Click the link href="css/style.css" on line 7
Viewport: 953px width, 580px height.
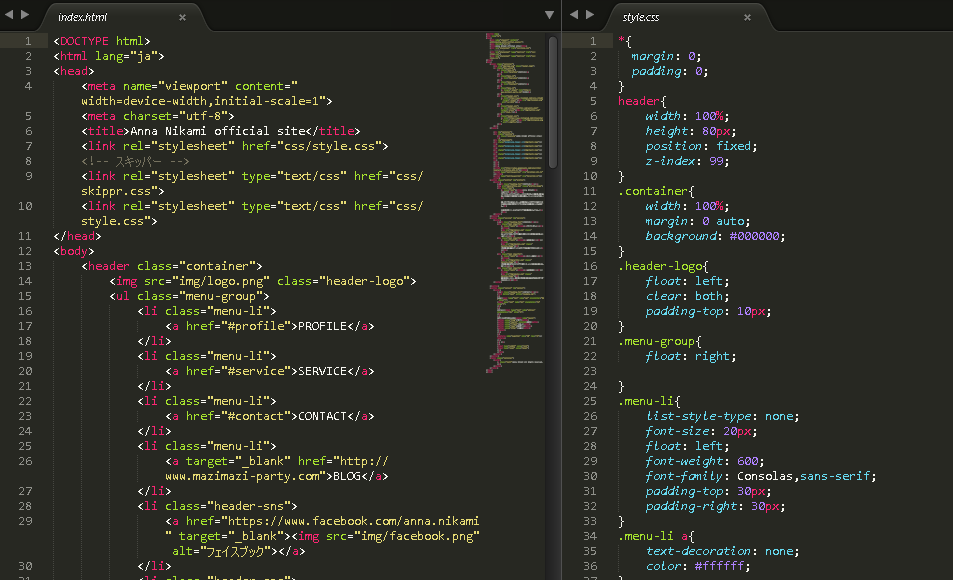pyautogui.click(x=235, y=146)
